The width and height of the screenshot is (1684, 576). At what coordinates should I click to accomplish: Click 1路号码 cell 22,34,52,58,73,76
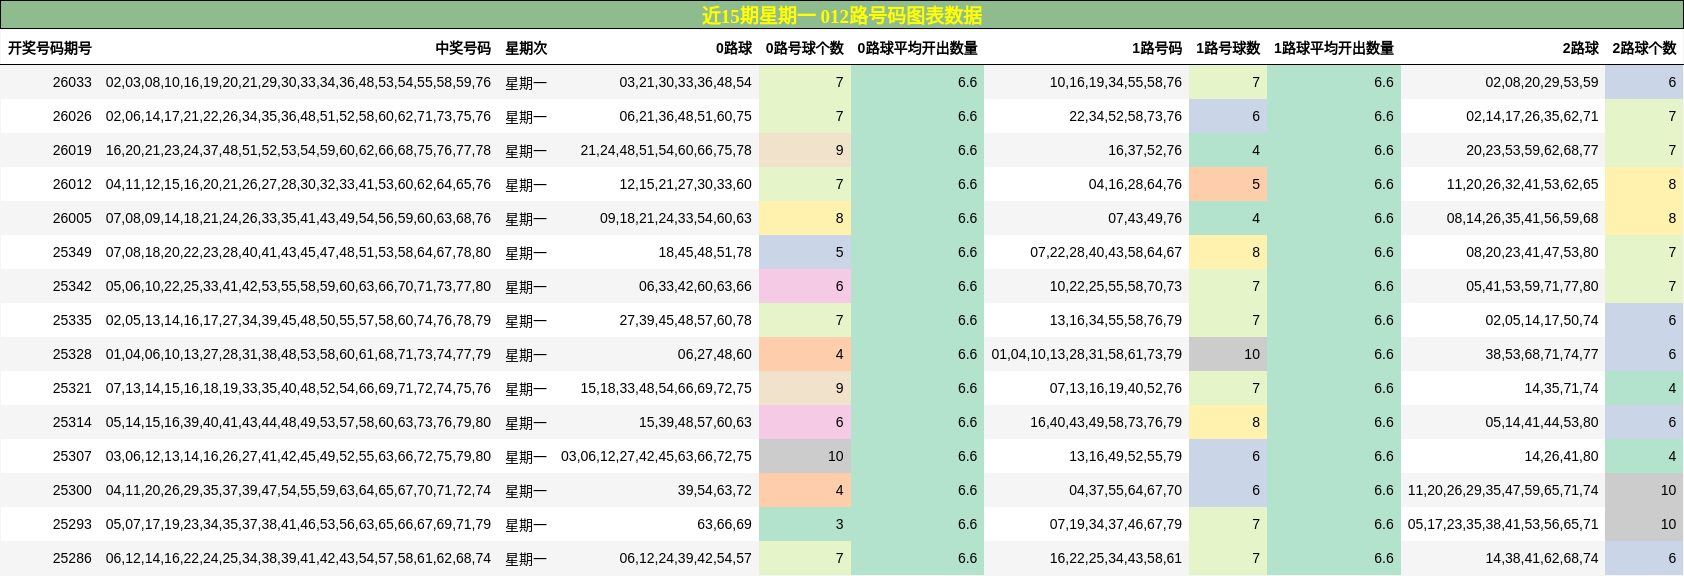pyautogui.click(x=1125, y=116)
